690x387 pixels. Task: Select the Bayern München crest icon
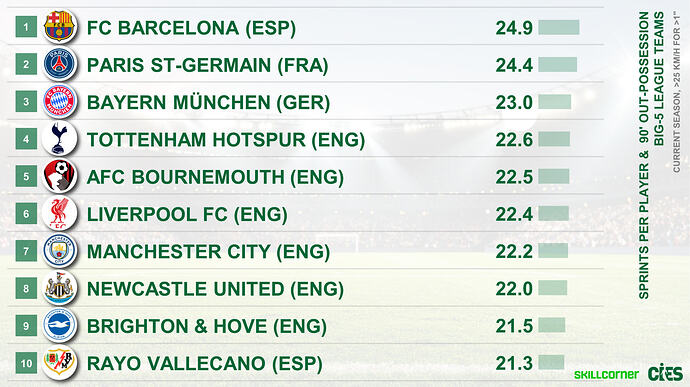pyautogui.click(x=59, y=101)
